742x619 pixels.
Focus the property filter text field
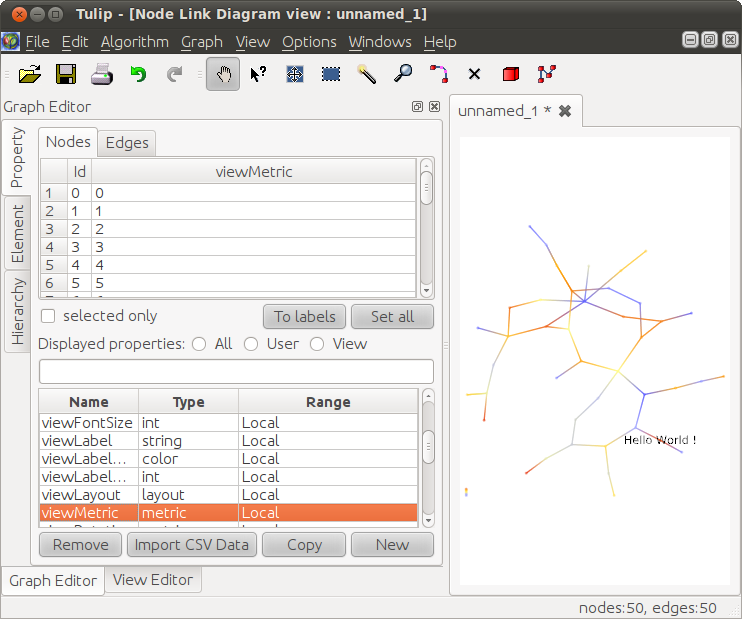236,371
